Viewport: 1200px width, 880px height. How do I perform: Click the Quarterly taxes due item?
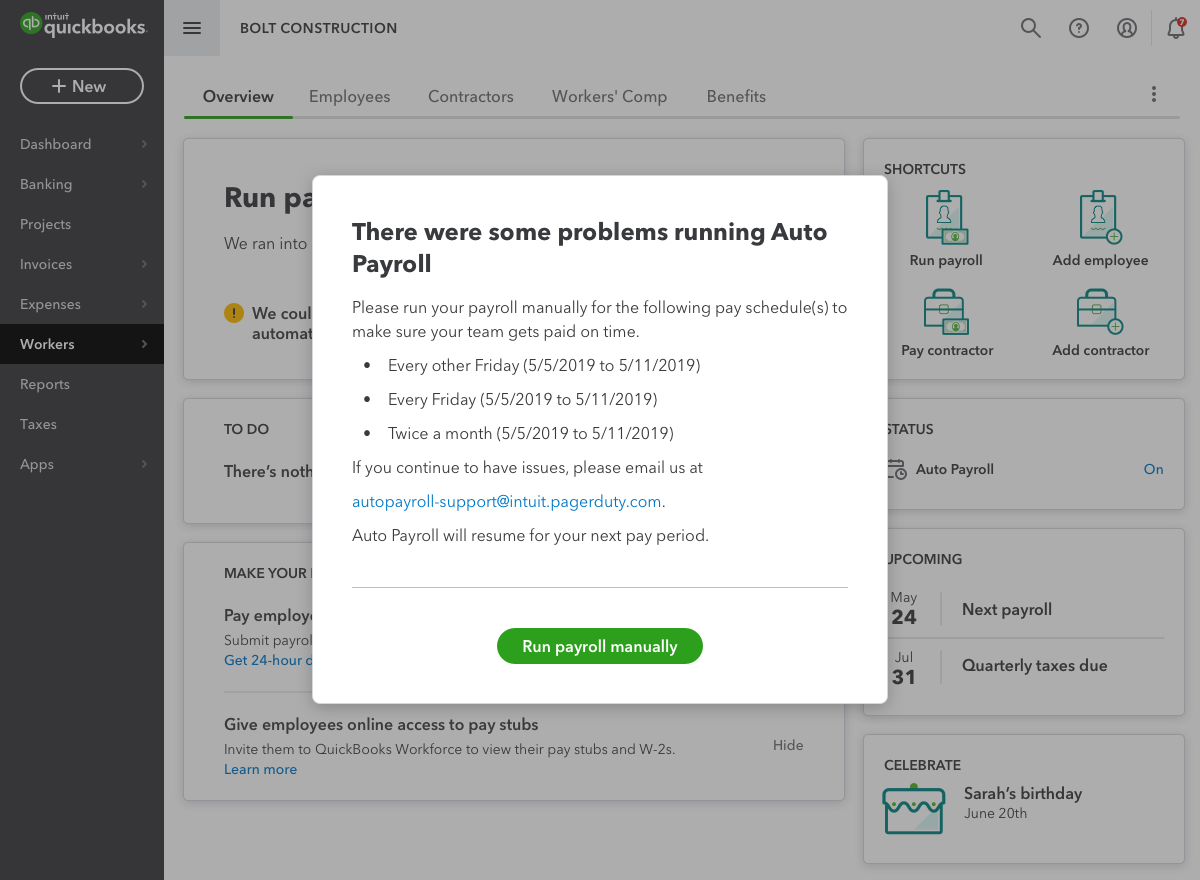click(1035, 665)
